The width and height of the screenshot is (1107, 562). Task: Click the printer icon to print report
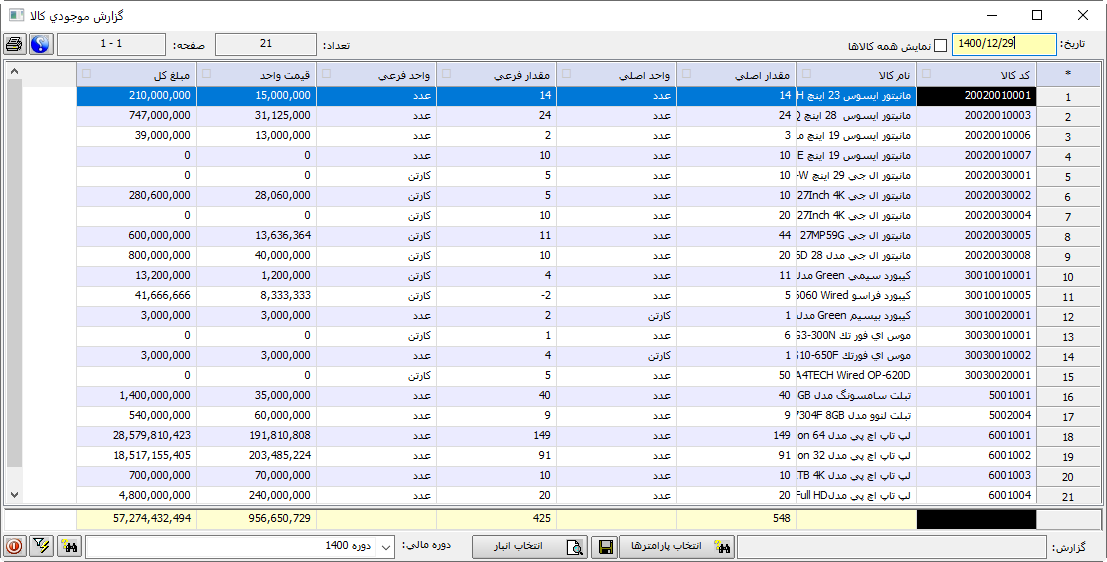(x=14, y=45)
